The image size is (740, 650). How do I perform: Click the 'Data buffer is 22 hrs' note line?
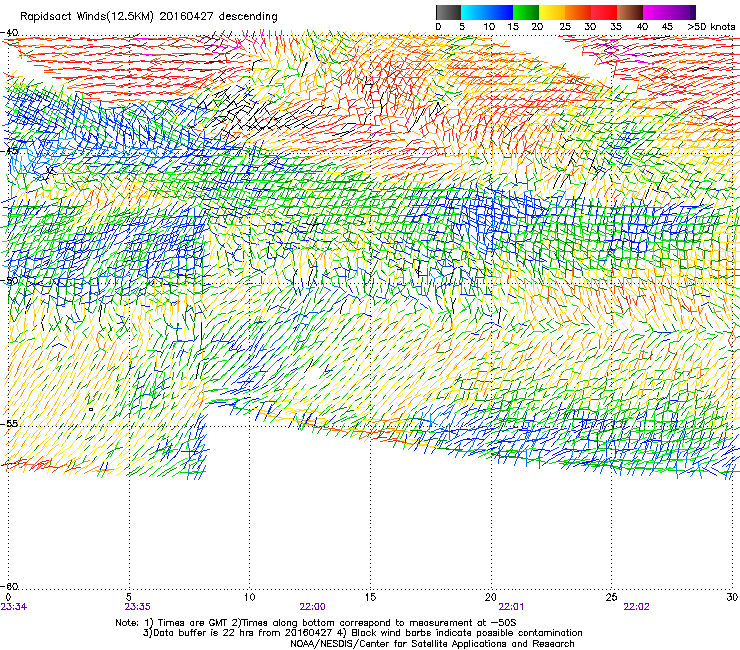[x=362, y=633]
